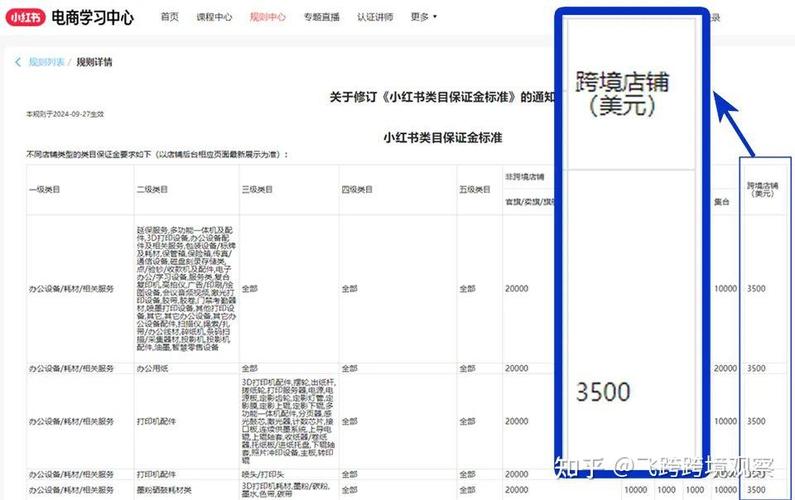Click the 办公用纸 cell
The height and width of the screenshot is (500, 795).
(x=152, y=368)
